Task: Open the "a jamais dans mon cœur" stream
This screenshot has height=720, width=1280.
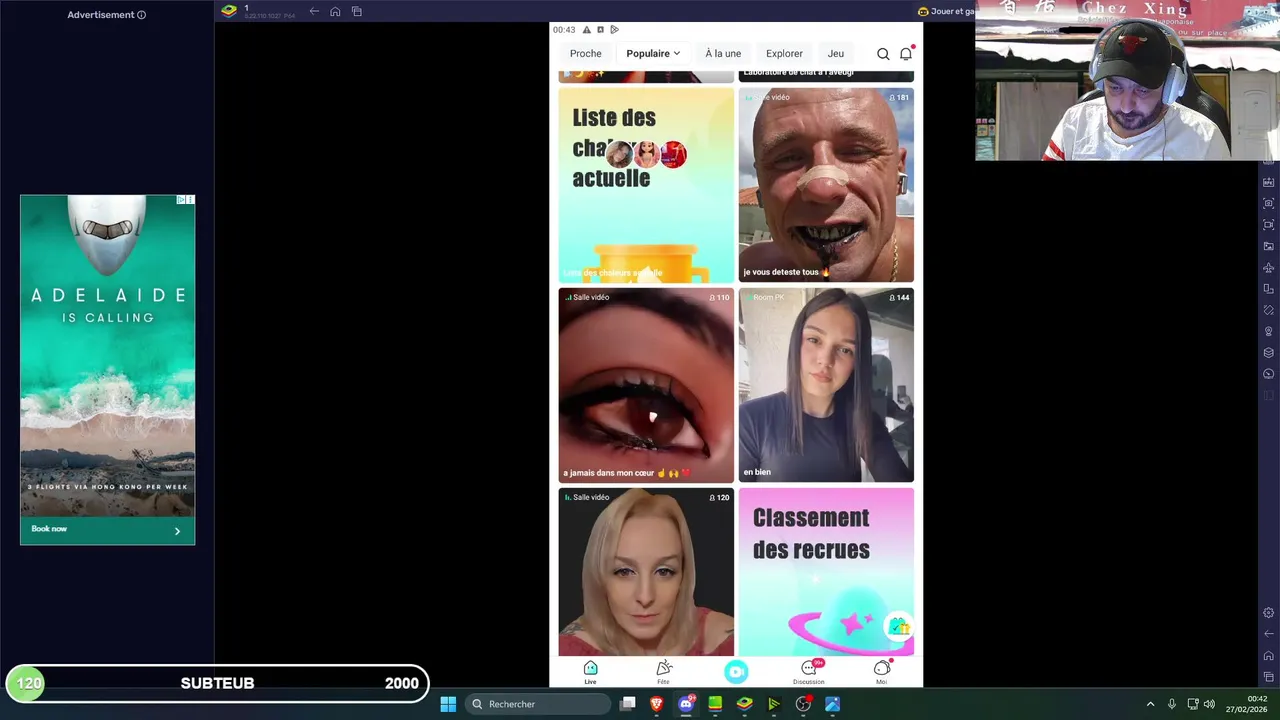Action: (646, 385)
